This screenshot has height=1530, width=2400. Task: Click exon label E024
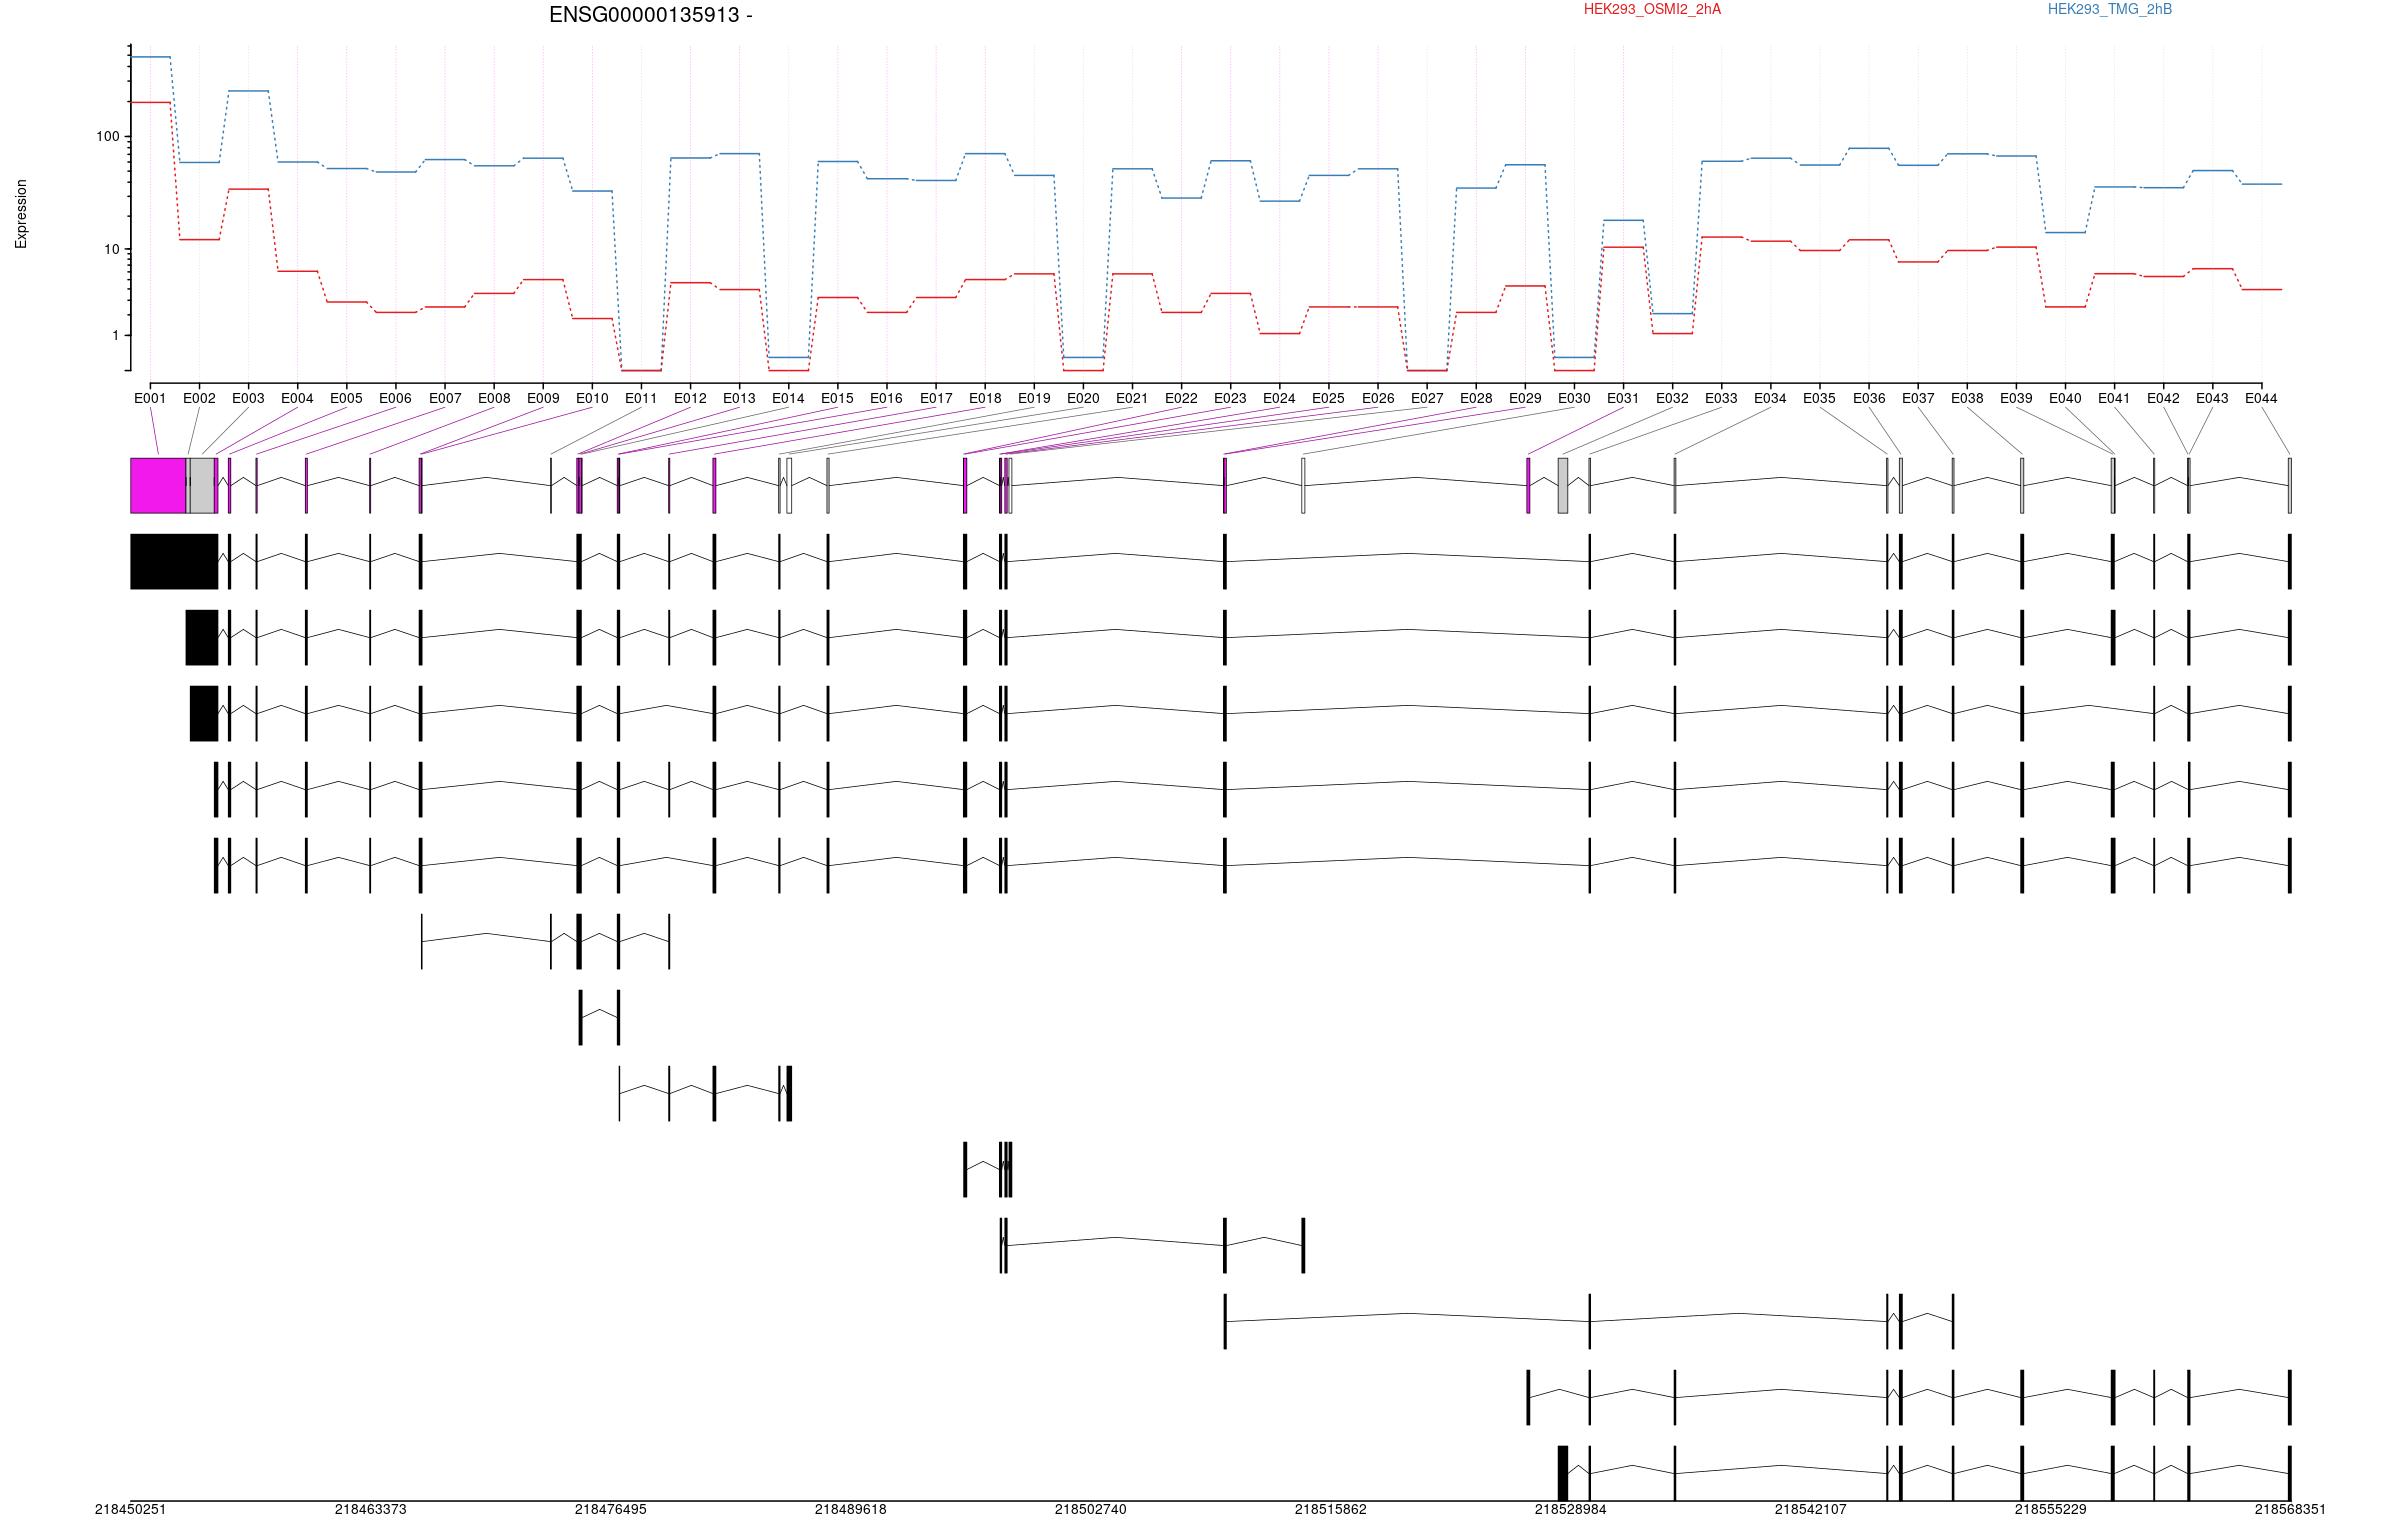point(1279,398)
